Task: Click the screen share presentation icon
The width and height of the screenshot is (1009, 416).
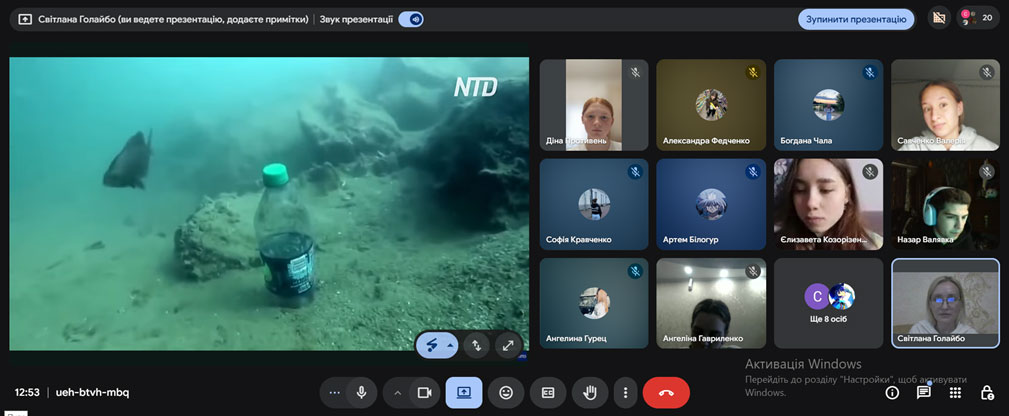Action: pyautogui.click(x=464, y=393)
